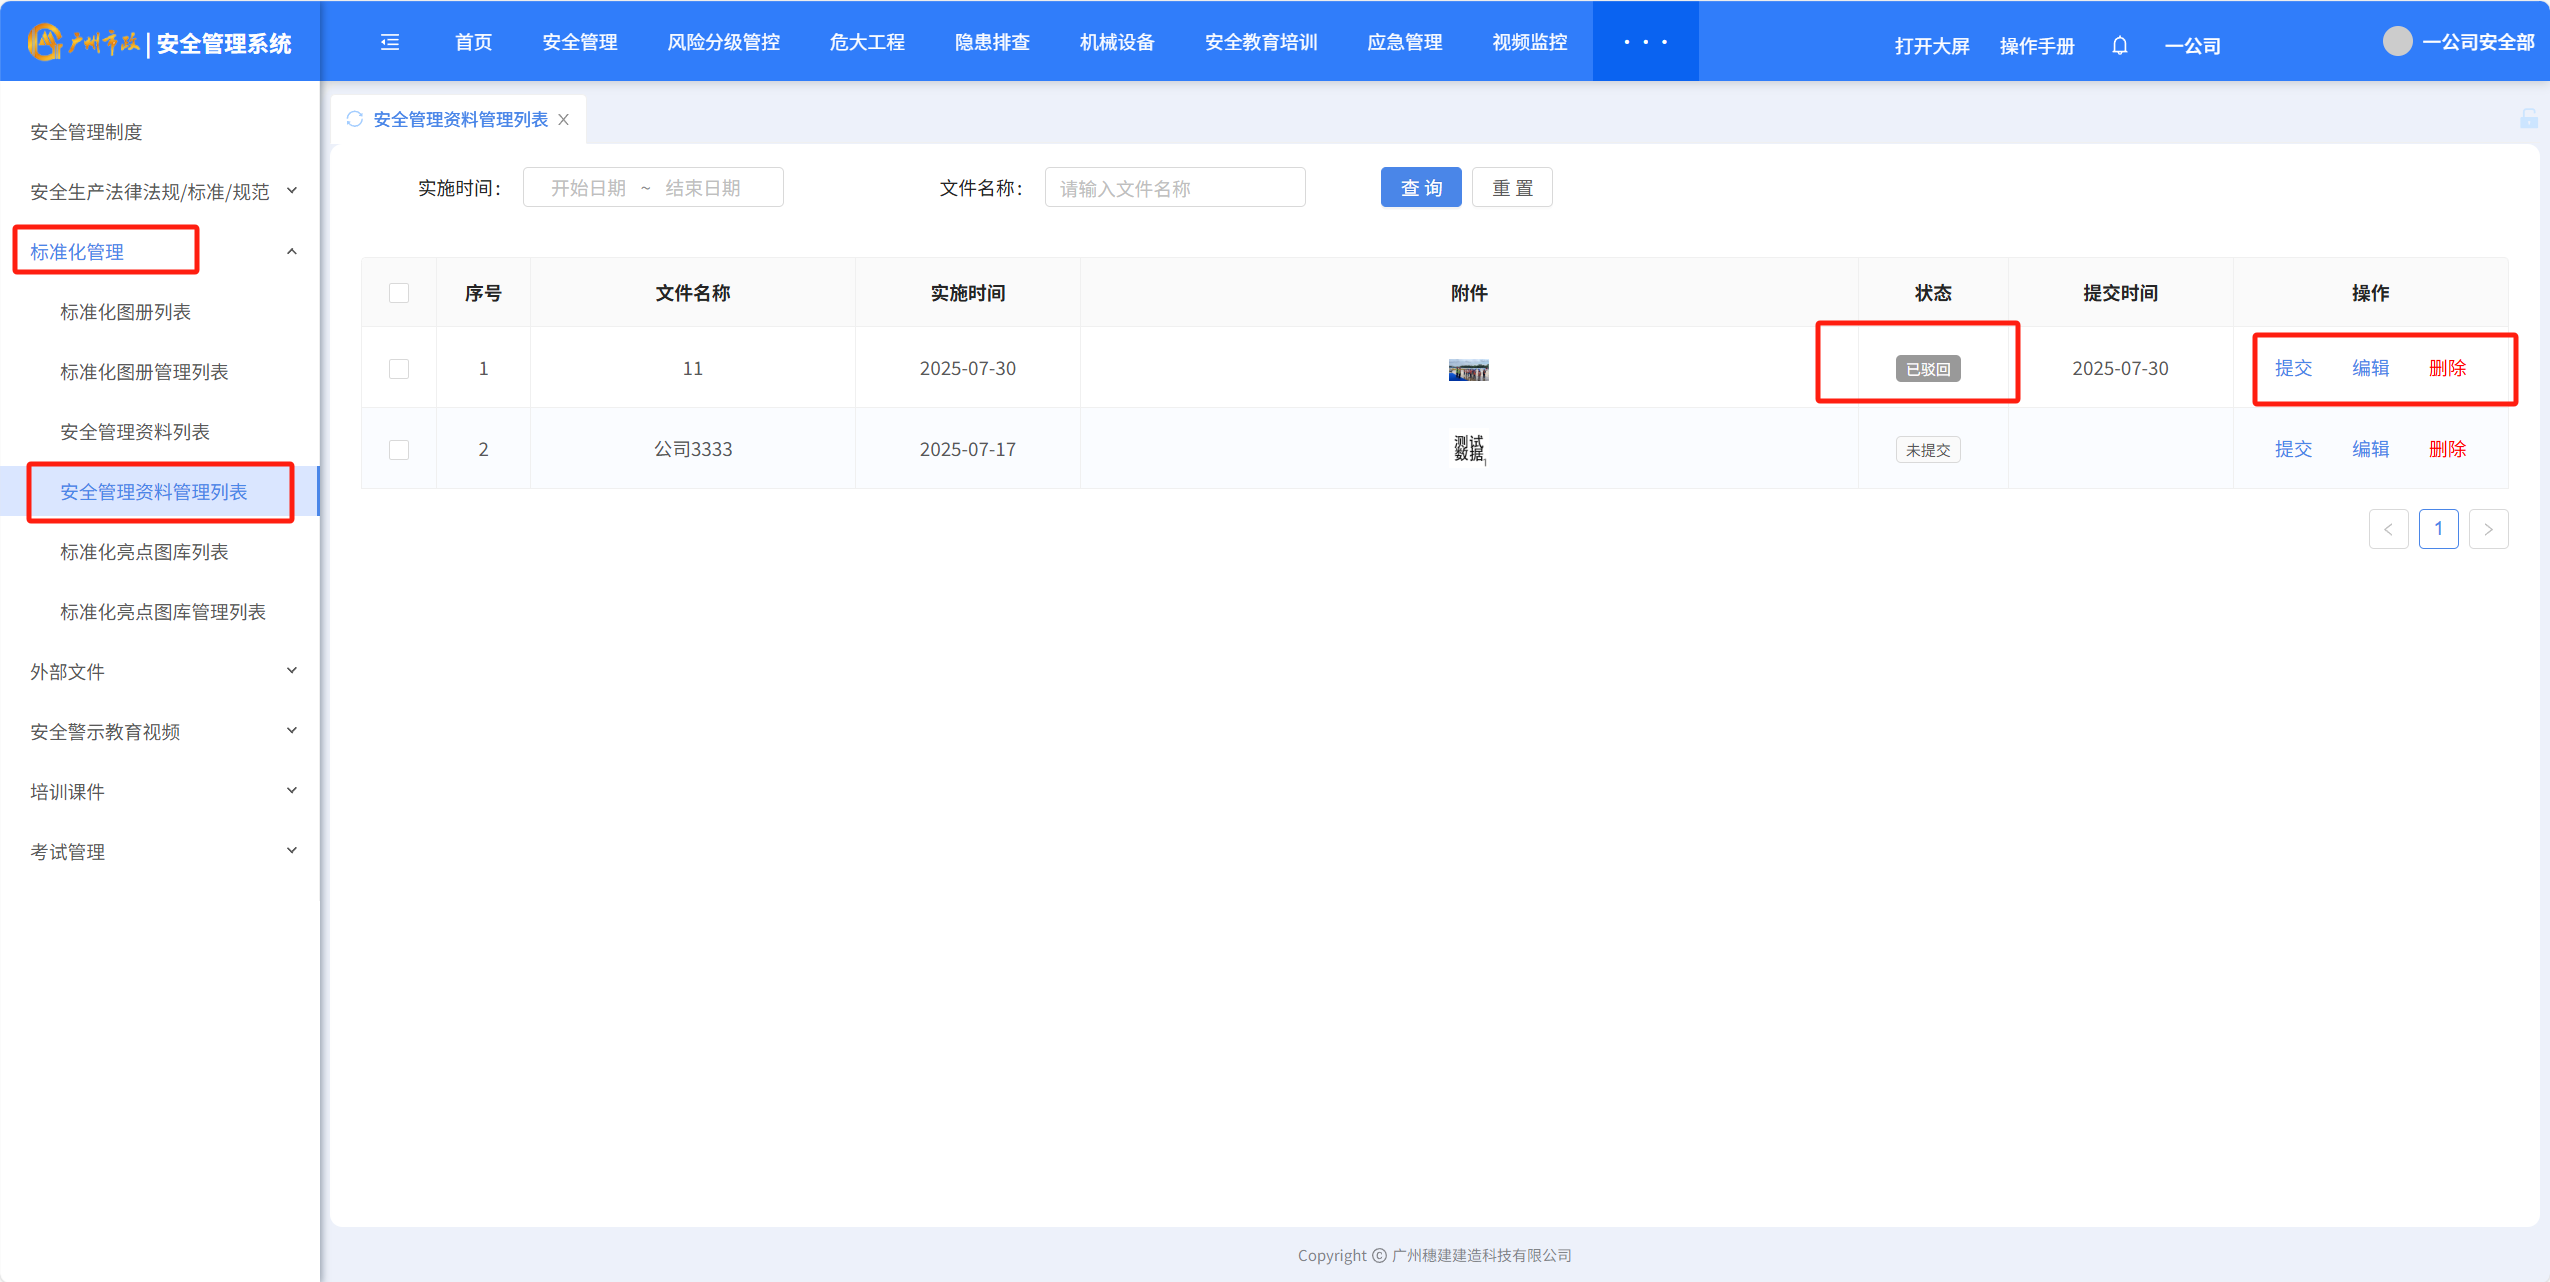Open the attachment thumbnail in row 1
Viewport: 2550px width, 1282px height.
[1468, 370]
